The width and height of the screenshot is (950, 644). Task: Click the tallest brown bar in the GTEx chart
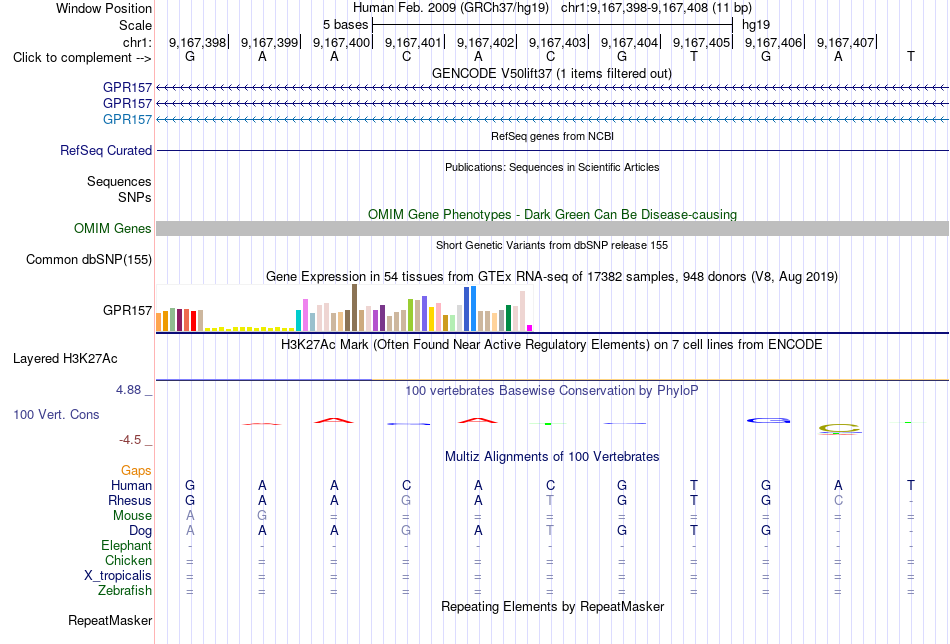coord(354,308)
